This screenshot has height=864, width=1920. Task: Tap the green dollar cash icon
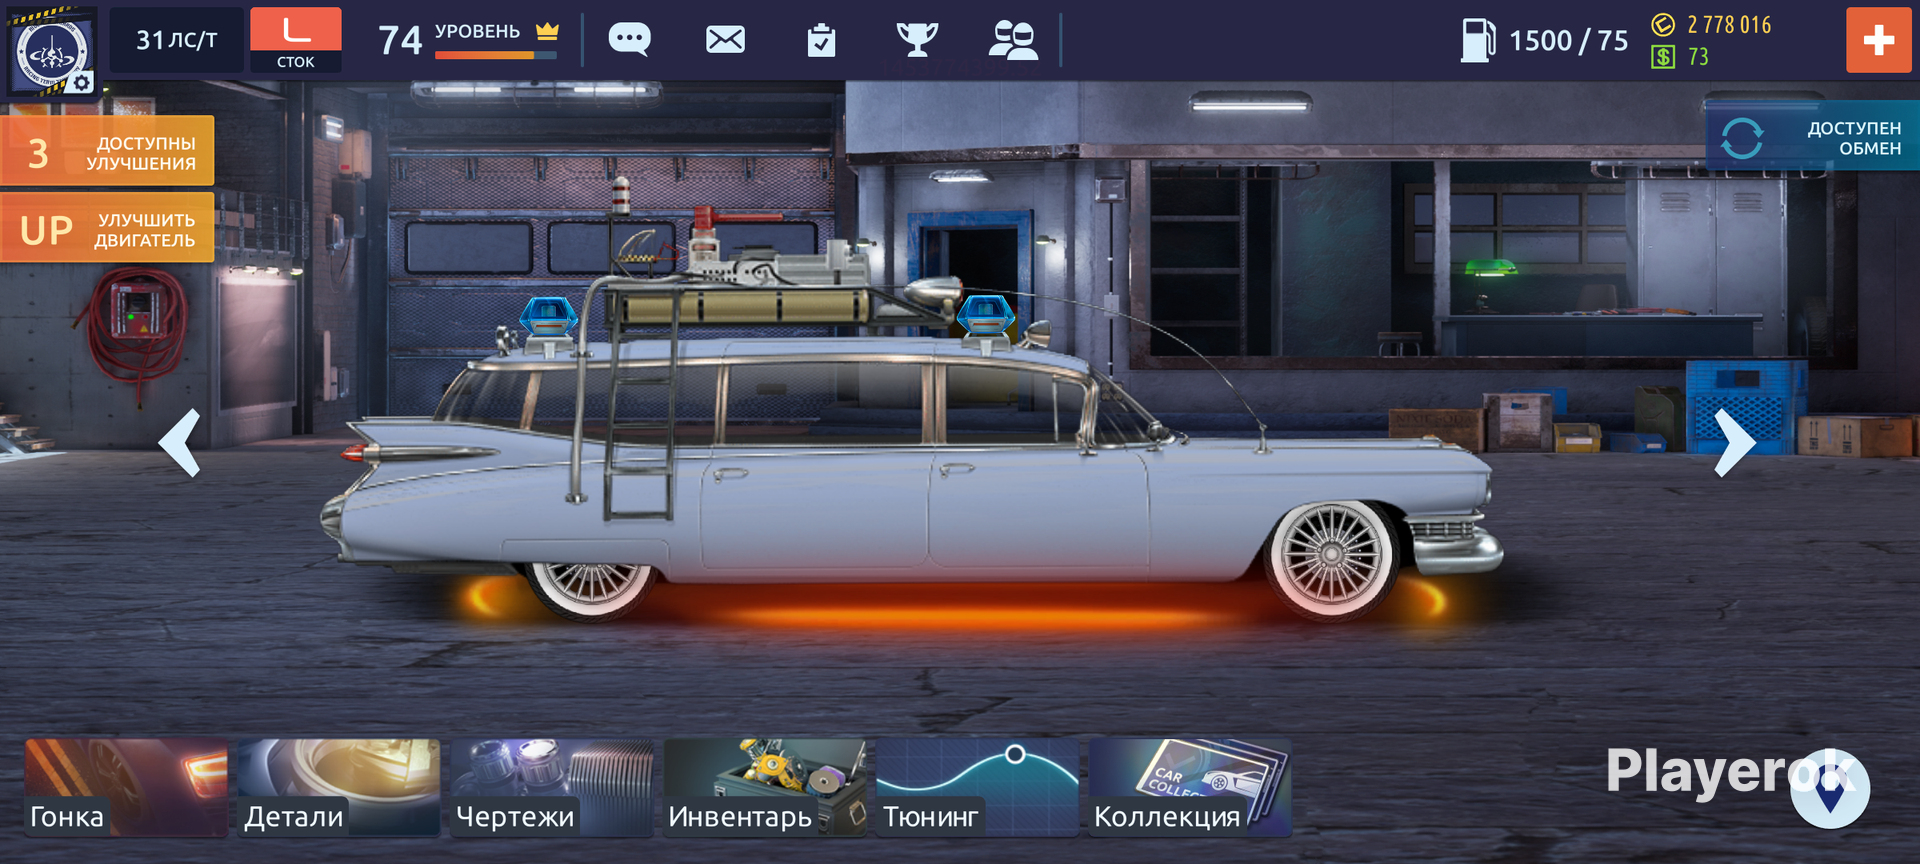coord(1663,57)
